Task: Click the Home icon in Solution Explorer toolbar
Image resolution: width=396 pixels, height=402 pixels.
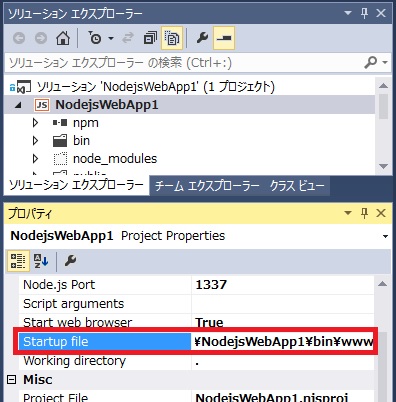Action: click(x=63, y=38)
